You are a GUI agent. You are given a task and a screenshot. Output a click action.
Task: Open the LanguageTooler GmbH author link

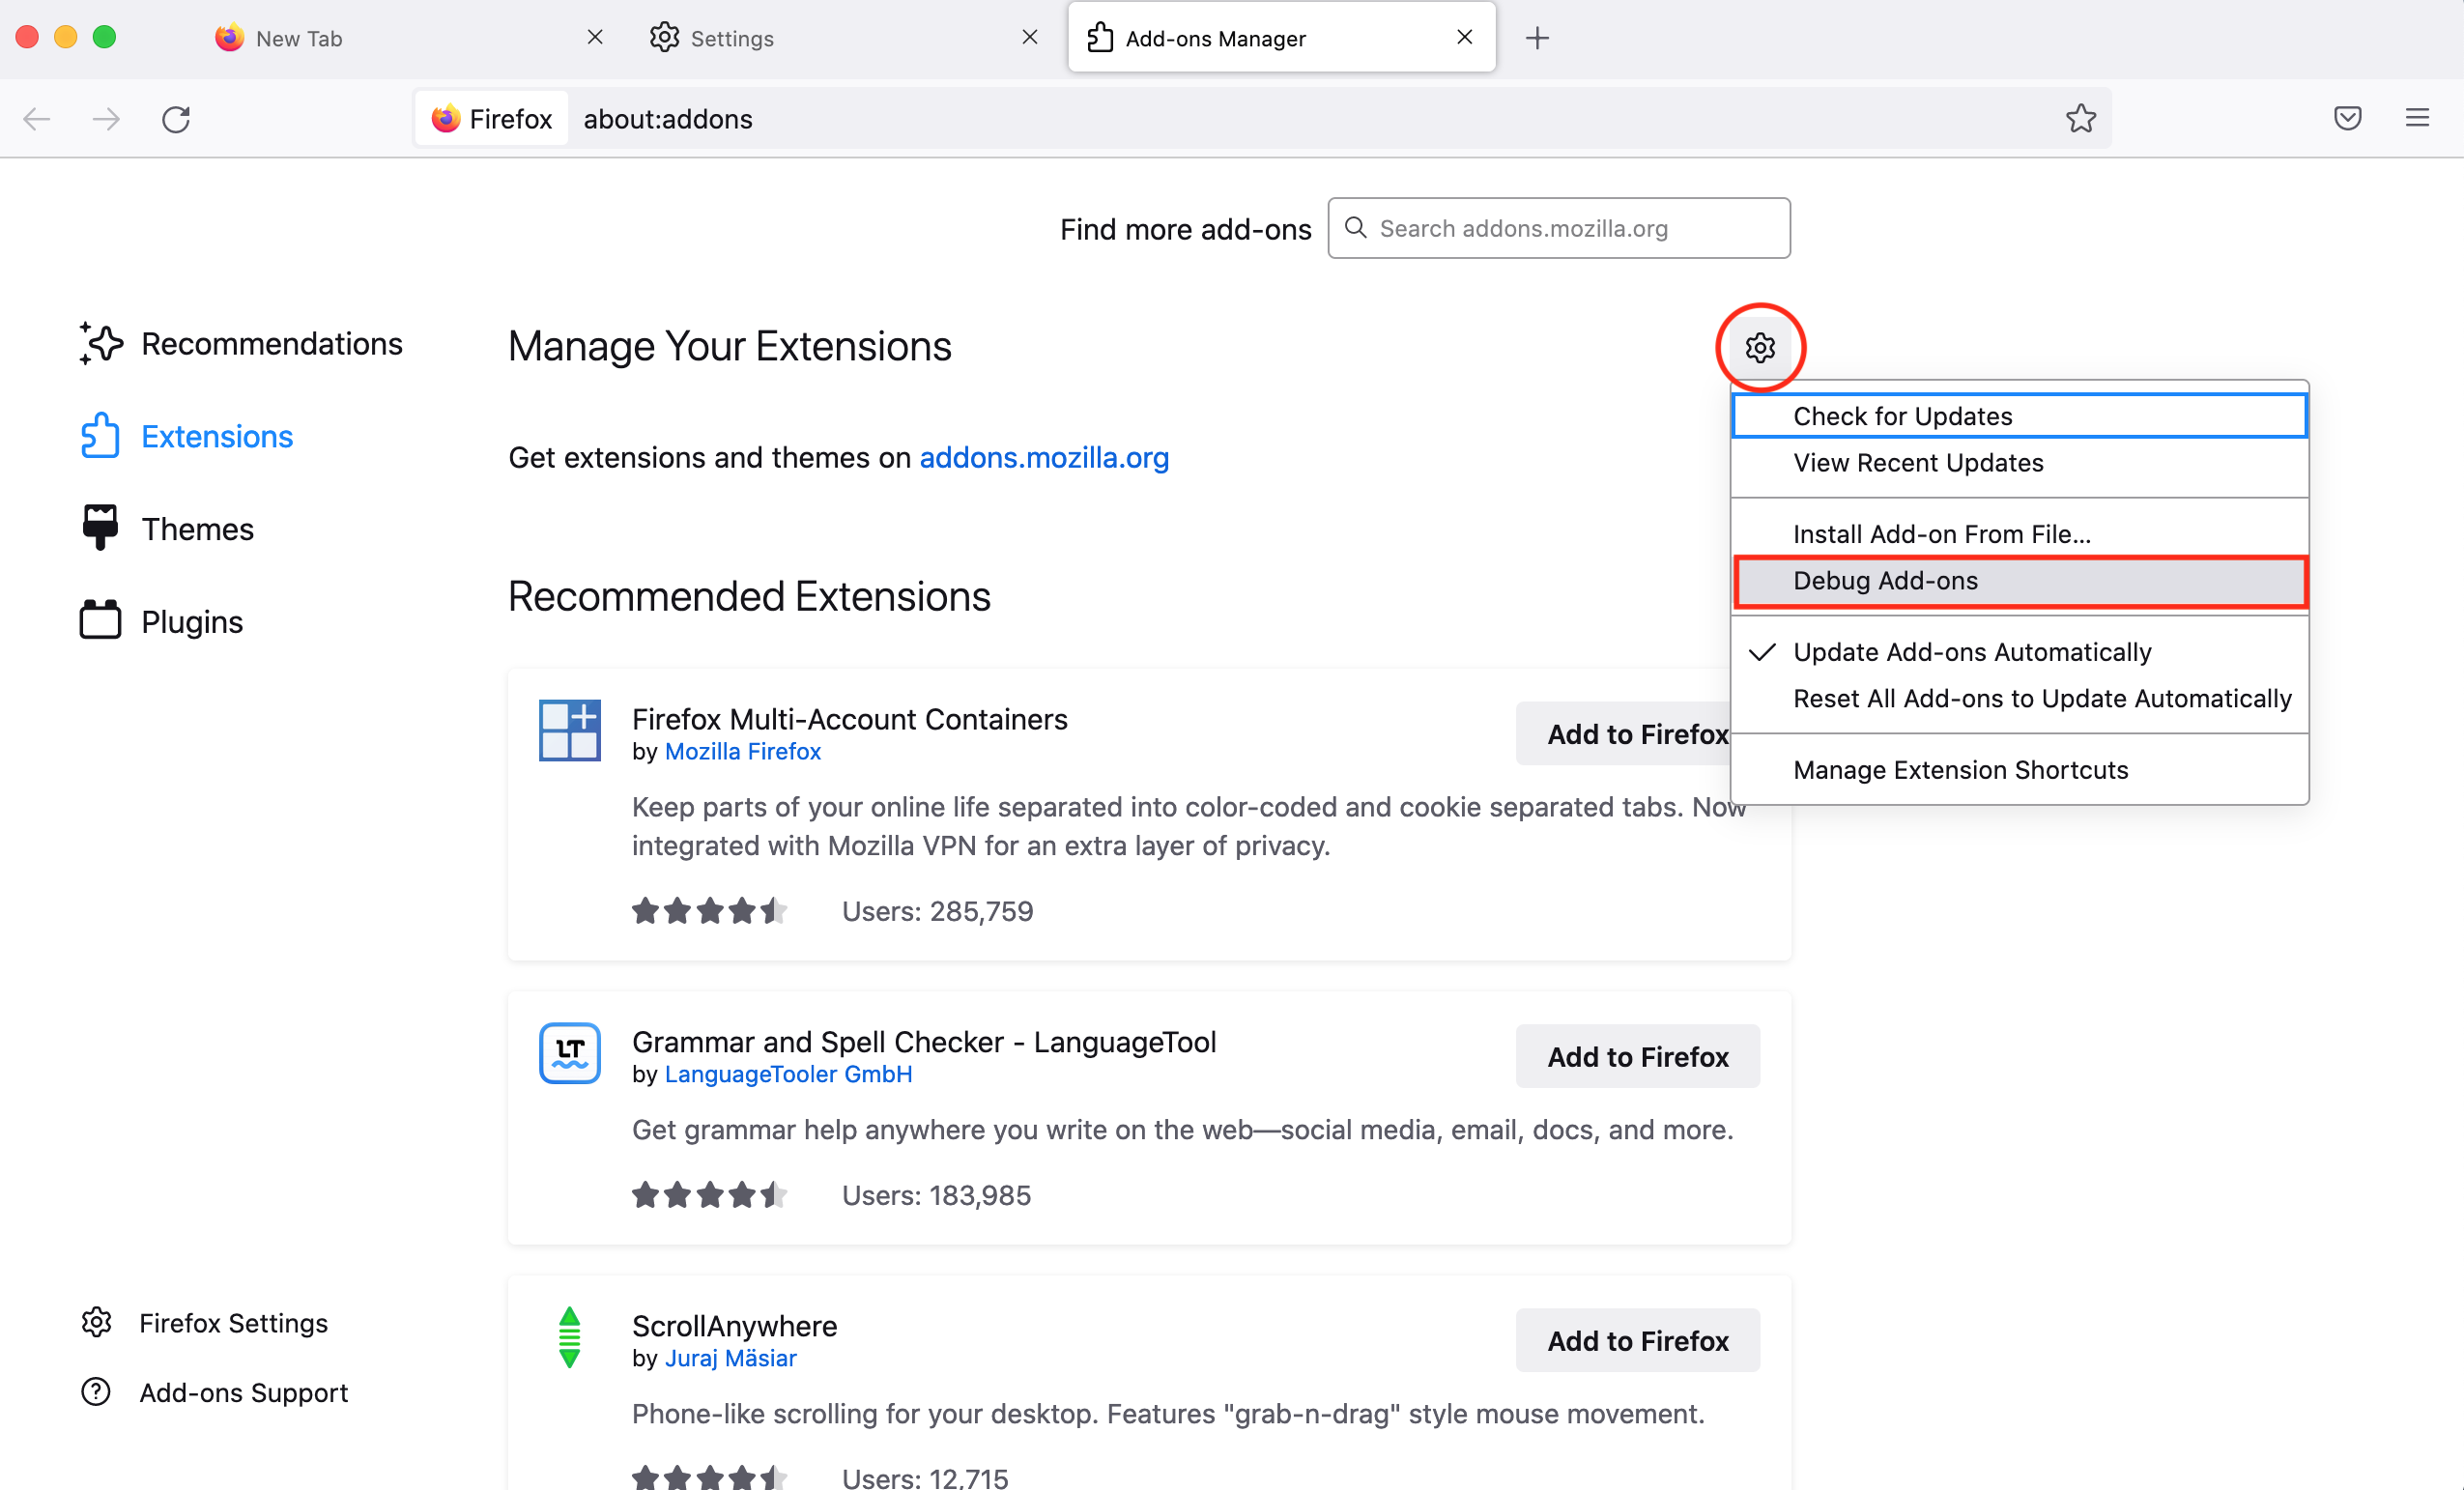pos(788,1075)
